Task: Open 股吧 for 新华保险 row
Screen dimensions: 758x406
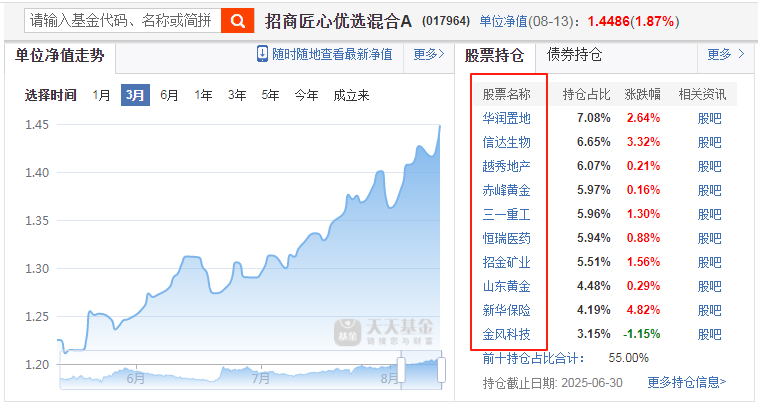Action: coord(709,310)
